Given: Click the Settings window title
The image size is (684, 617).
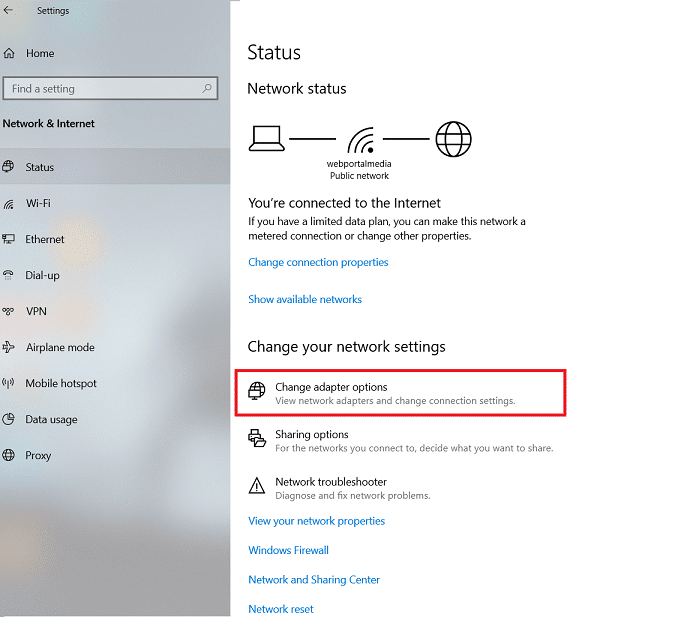Looking at the screenshot, I should 53,10.
